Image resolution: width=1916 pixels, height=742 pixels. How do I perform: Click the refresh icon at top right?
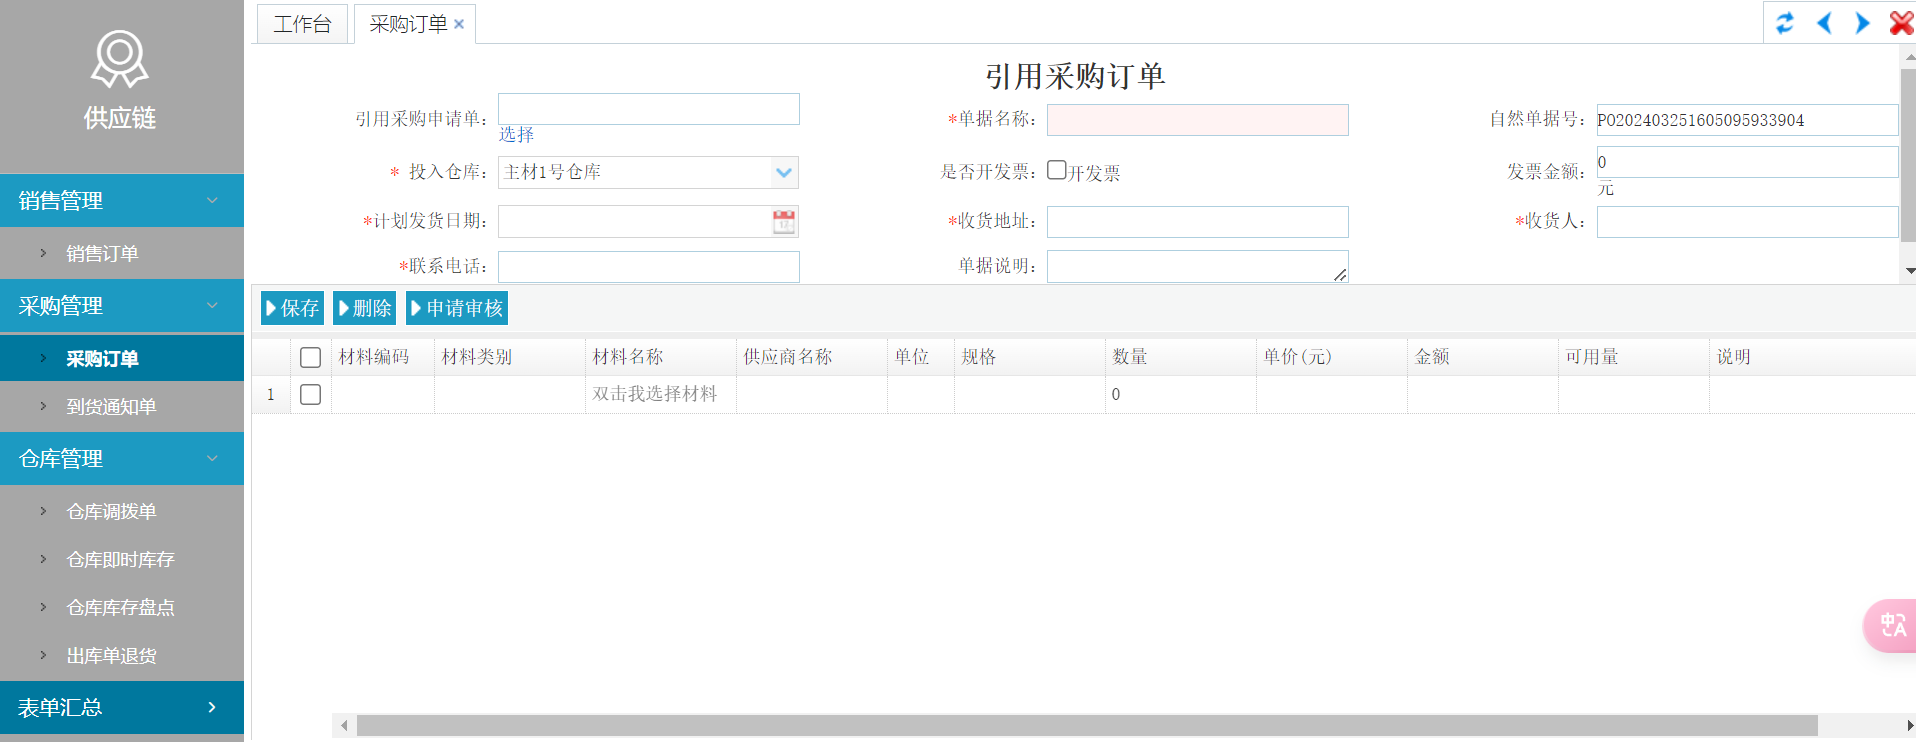coord(1785,22)
